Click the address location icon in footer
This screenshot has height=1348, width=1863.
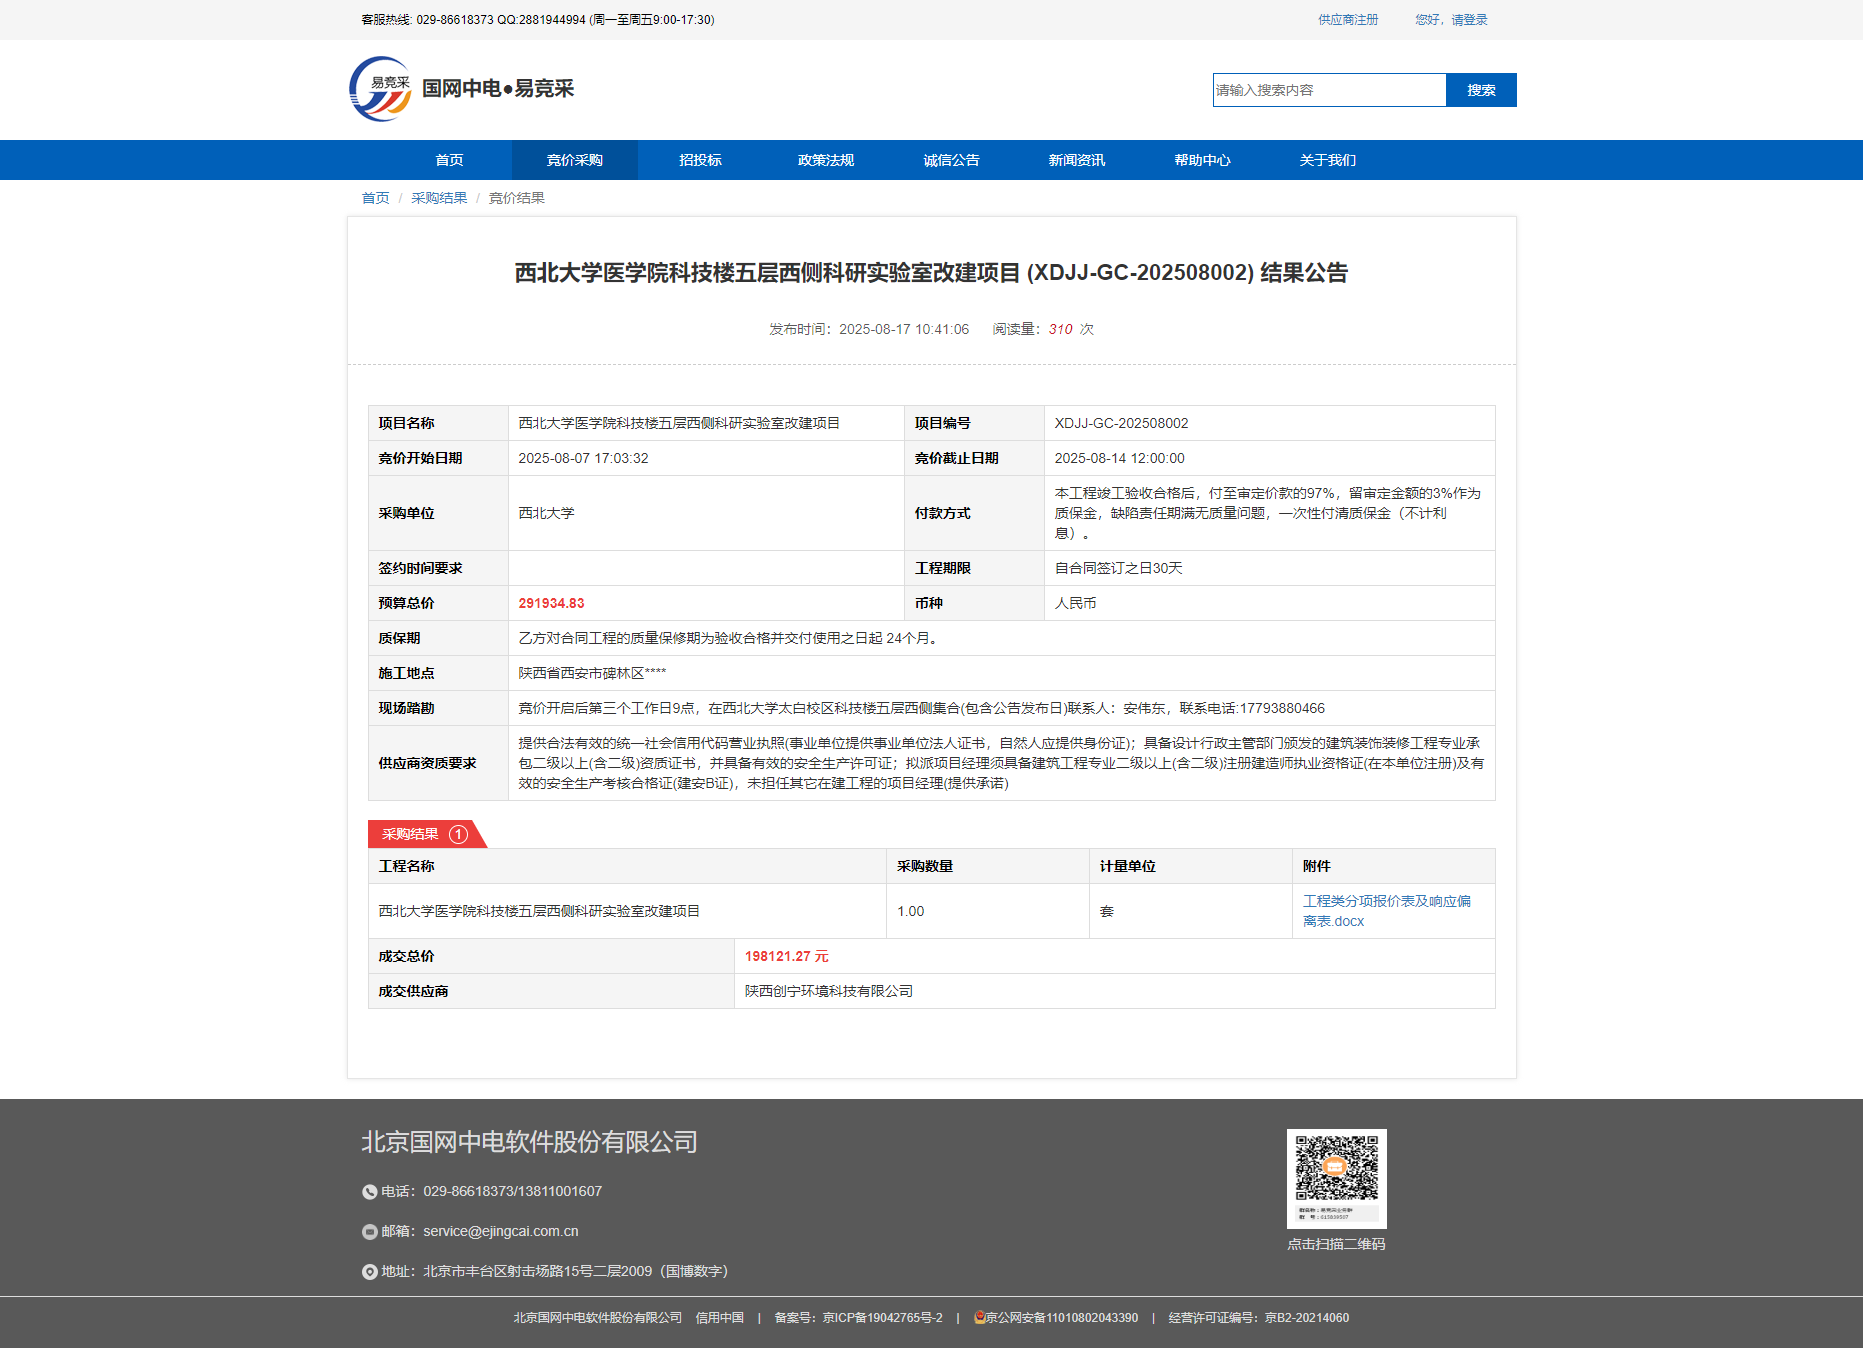click(369, 1272)
